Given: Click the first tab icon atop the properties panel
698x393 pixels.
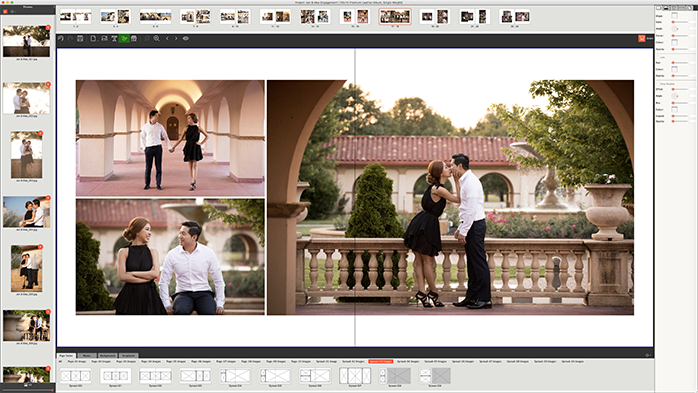Looking at the screenshot, I should click(658, 8).
